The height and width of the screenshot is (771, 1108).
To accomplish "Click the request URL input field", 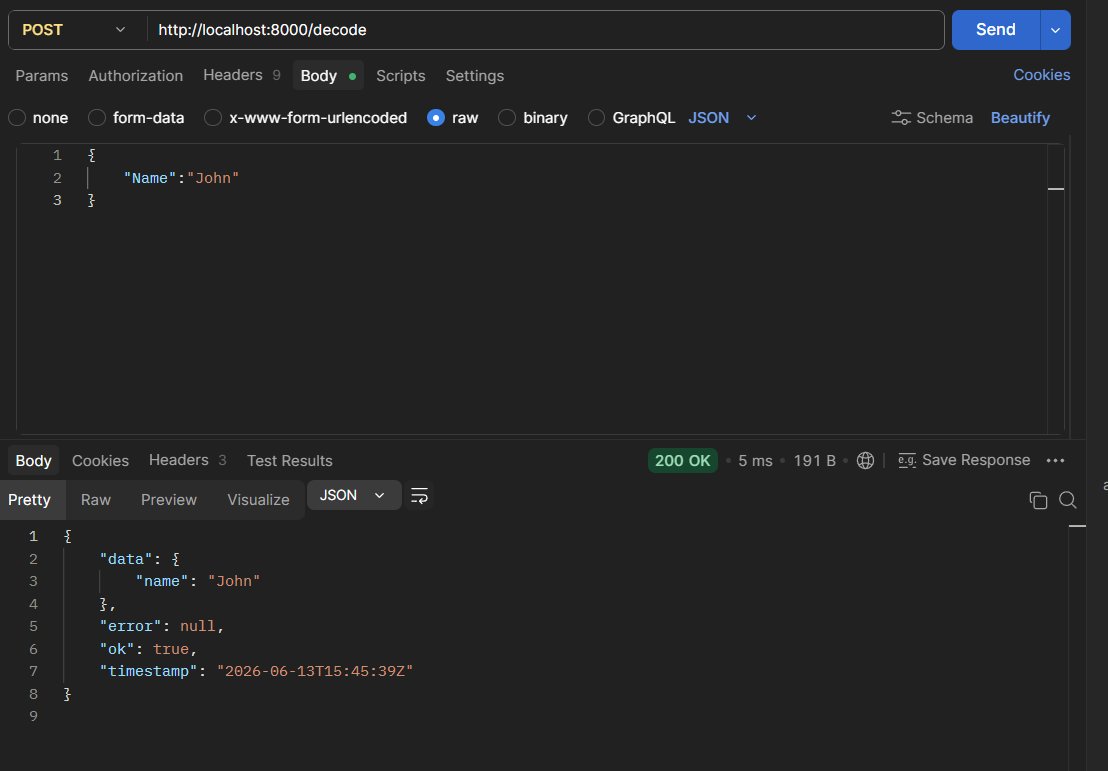I will tap(545, 30).
